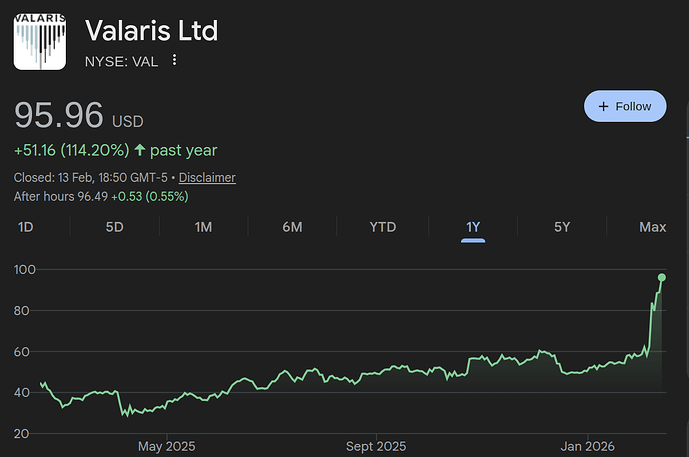
Task: Click the chart's latest price endpoint dot
Action: [662, 277]
